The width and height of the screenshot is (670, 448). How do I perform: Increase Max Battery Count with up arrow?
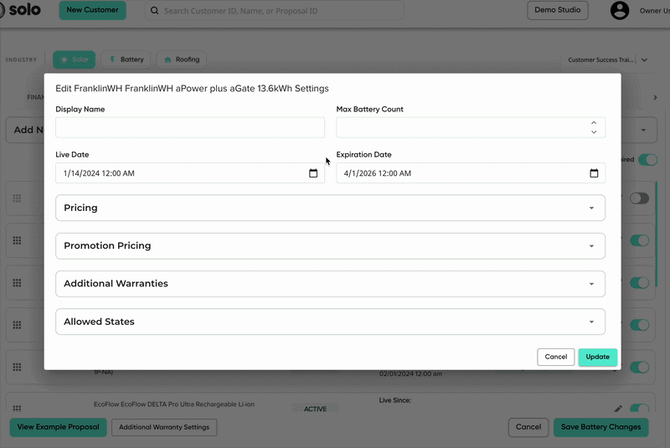pyautogui.click(x=594, y=123)
